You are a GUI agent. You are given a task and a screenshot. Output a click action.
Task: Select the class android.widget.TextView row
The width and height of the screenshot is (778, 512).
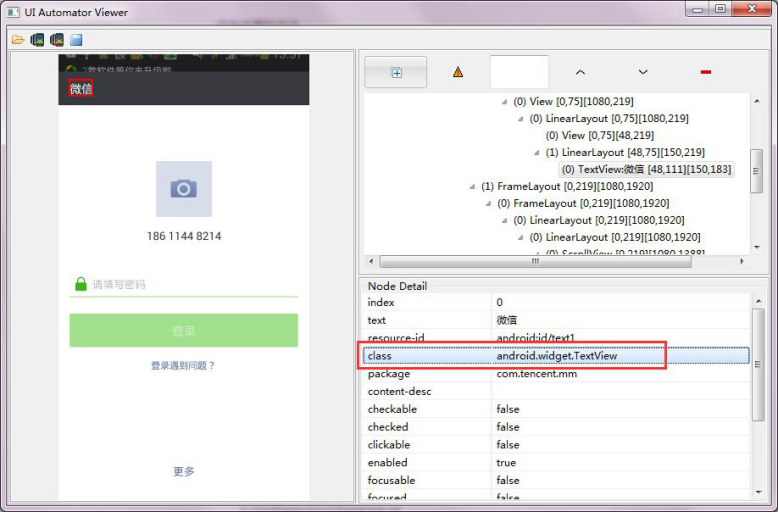pyautogui.click(x=556, y=356)
